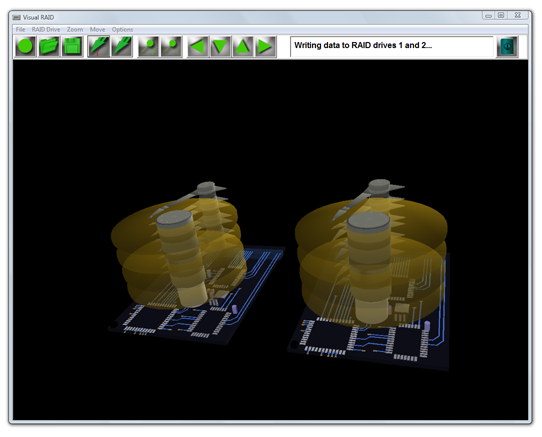Zoom out with the magnifier minus icon
This screenshot has height=437, width=542.
[x=172, y=46]
